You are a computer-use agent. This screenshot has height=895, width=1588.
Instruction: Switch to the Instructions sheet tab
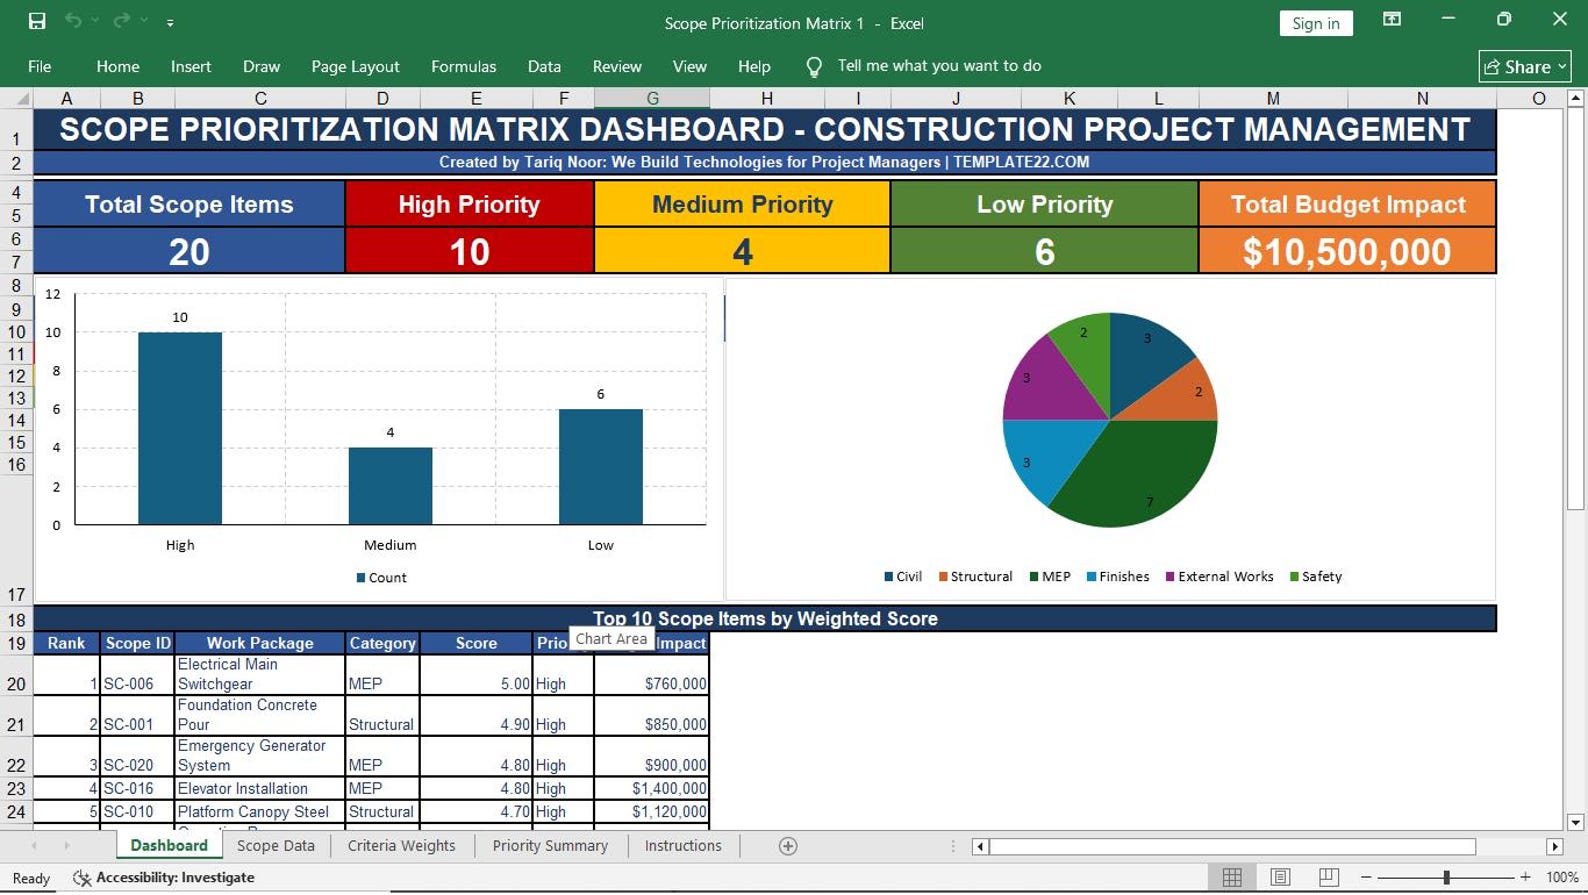[683, 846]
